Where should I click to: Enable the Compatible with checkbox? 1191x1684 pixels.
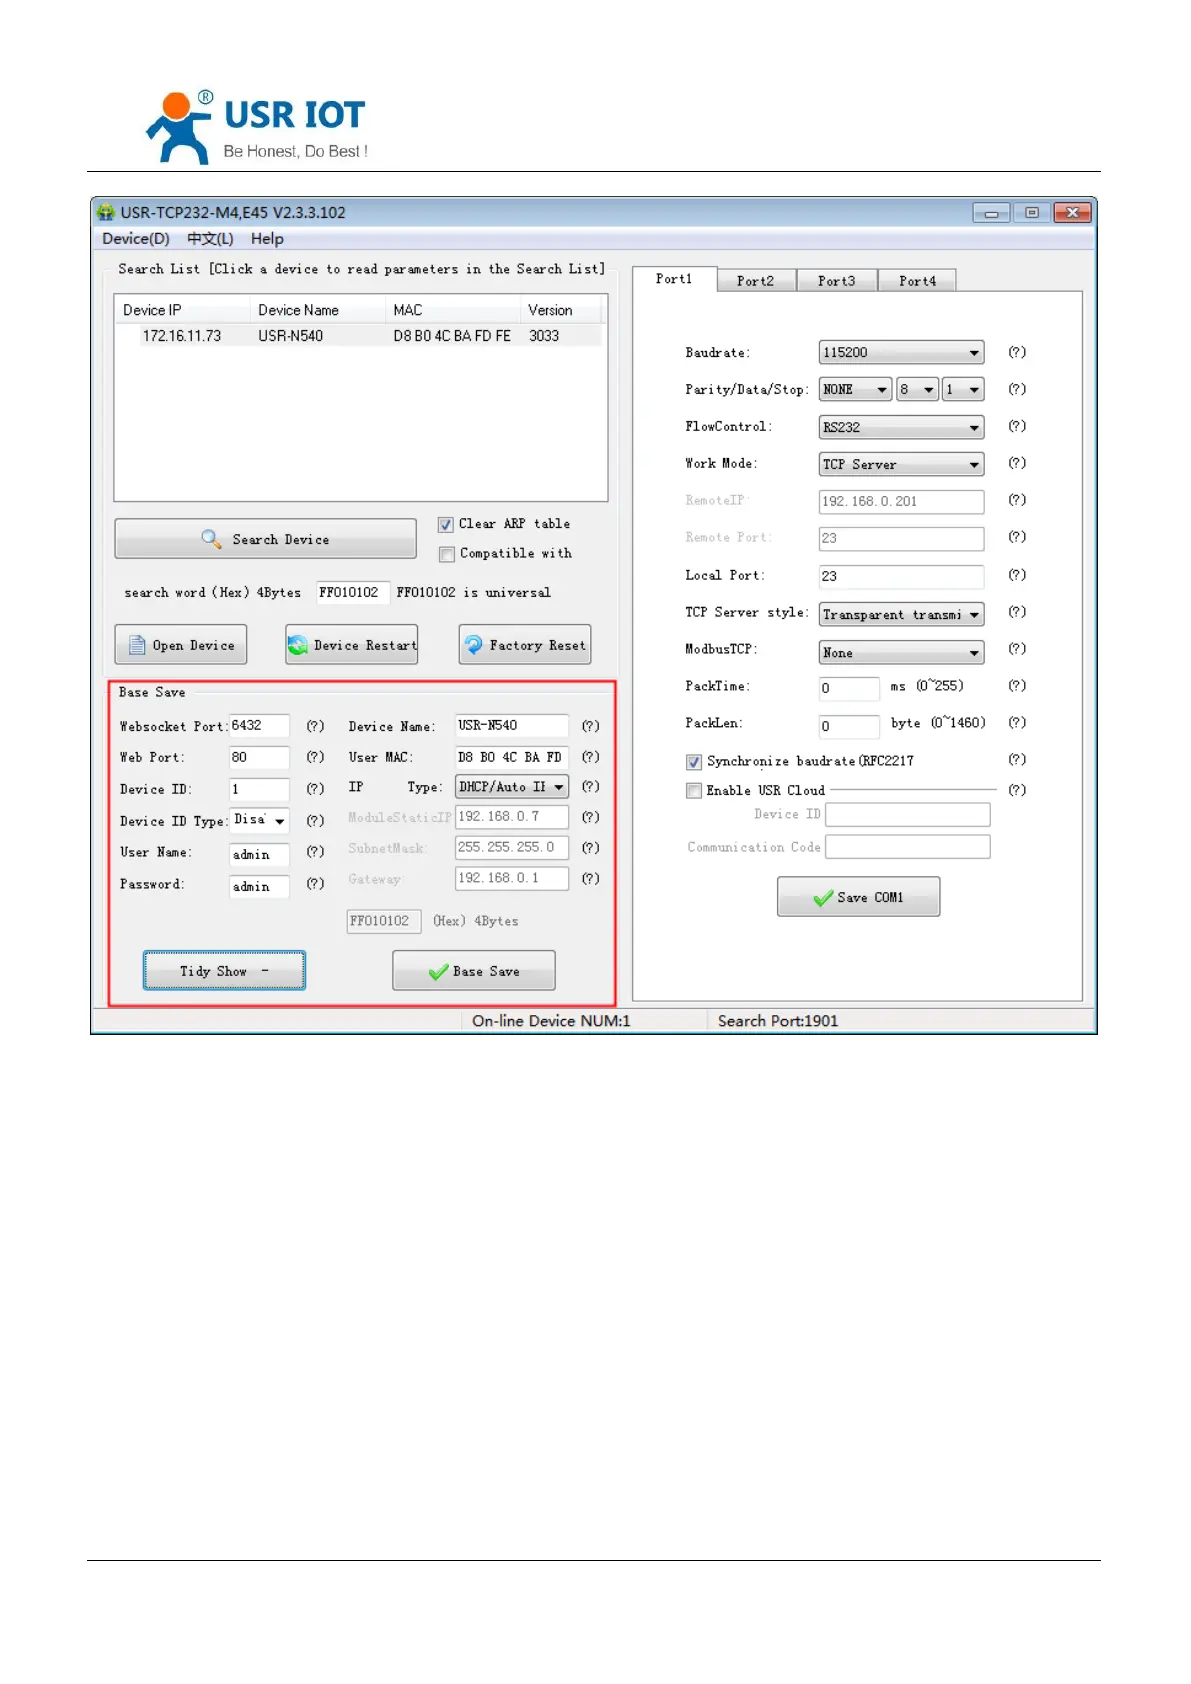click(x=446, y=554)
